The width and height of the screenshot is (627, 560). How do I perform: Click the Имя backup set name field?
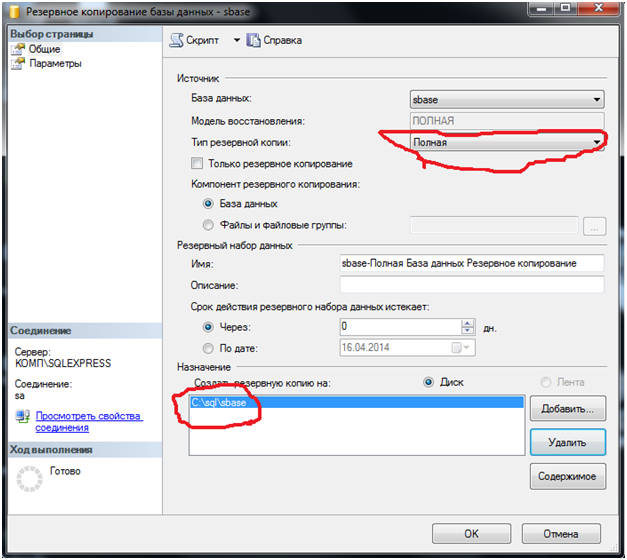pyautogui.click(x=471, y=263)
